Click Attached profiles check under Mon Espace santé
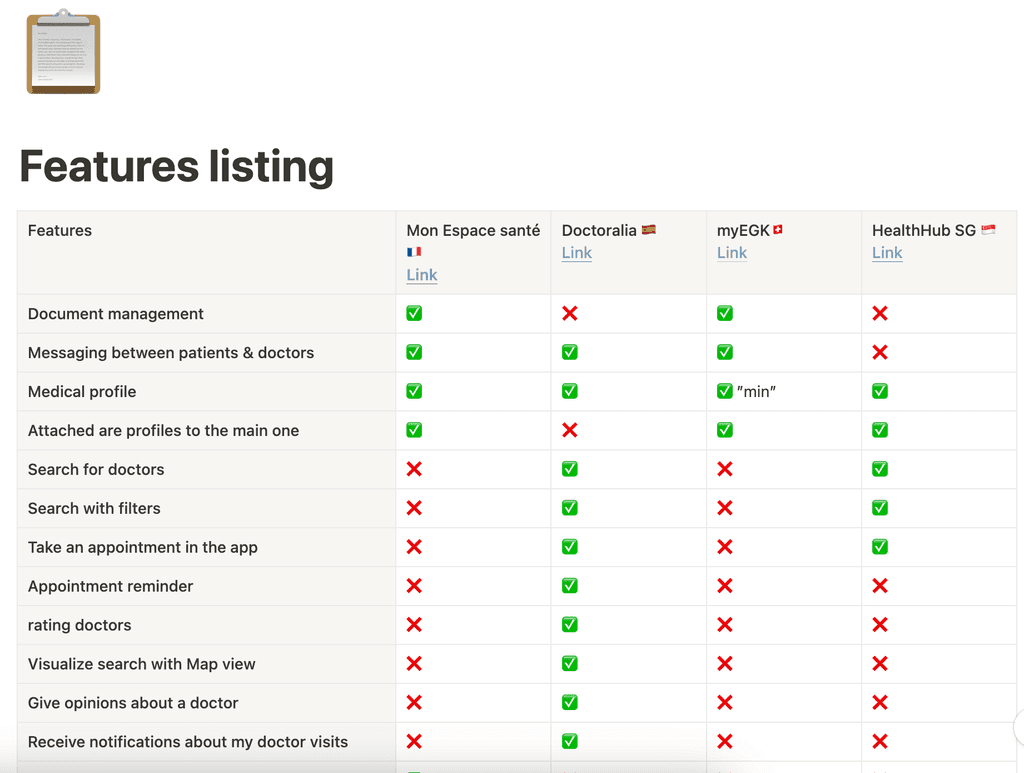Image resolution: width=1024 pixels, height=773 pixels. [x=414, y=430]
